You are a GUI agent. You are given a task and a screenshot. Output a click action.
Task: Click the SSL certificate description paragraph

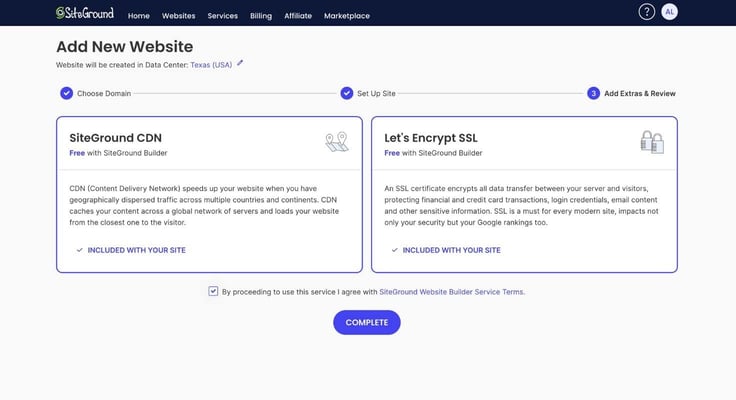[521, 205]
